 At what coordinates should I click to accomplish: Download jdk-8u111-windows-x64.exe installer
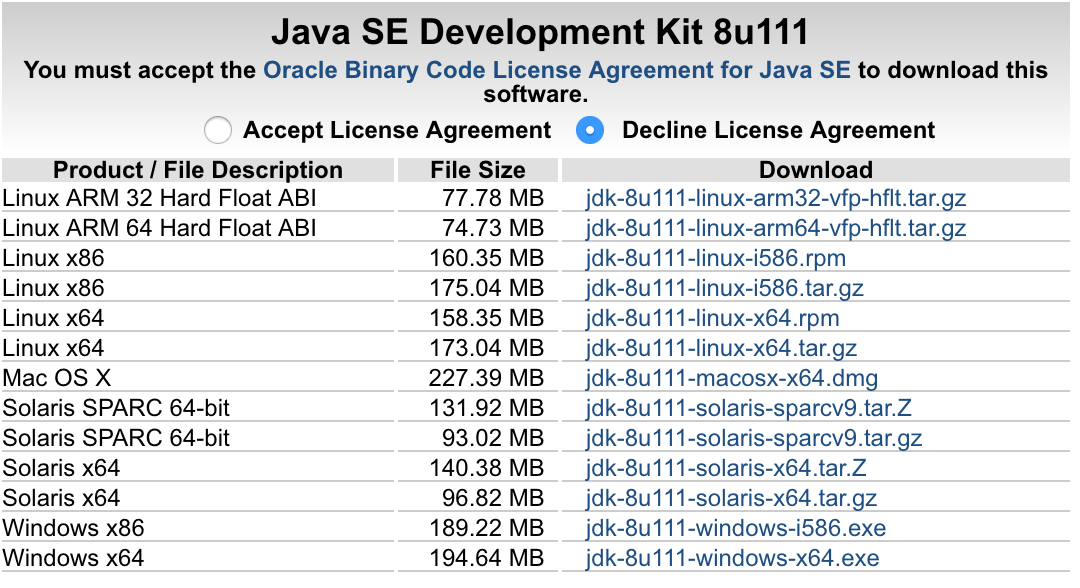(x=733, y=558)
